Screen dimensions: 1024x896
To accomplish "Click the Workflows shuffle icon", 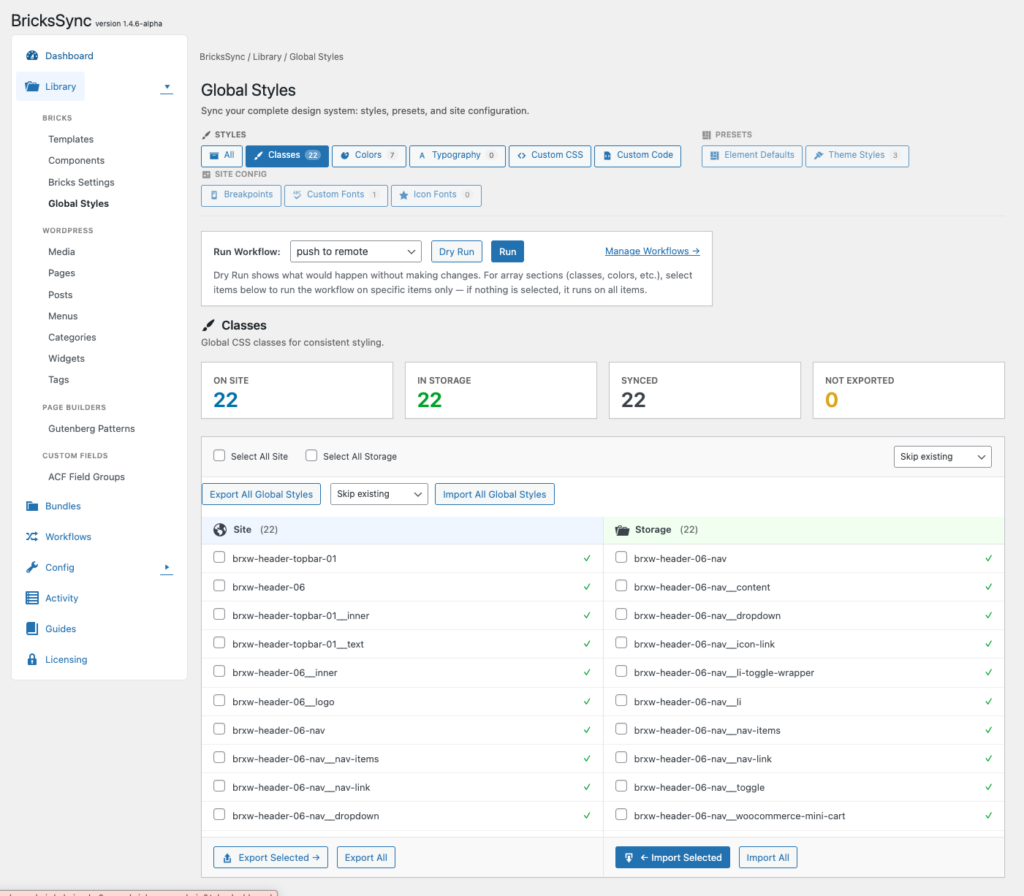I will tap(32, 537).
